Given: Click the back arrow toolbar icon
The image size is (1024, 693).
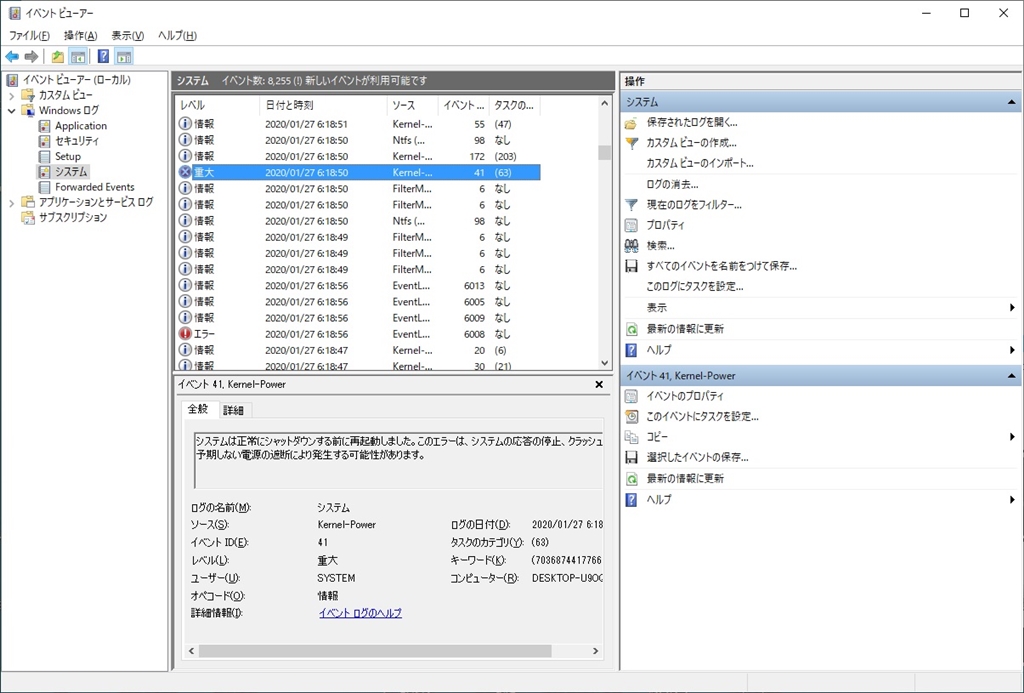Looking at the screenshot, I should coord(12,56).
